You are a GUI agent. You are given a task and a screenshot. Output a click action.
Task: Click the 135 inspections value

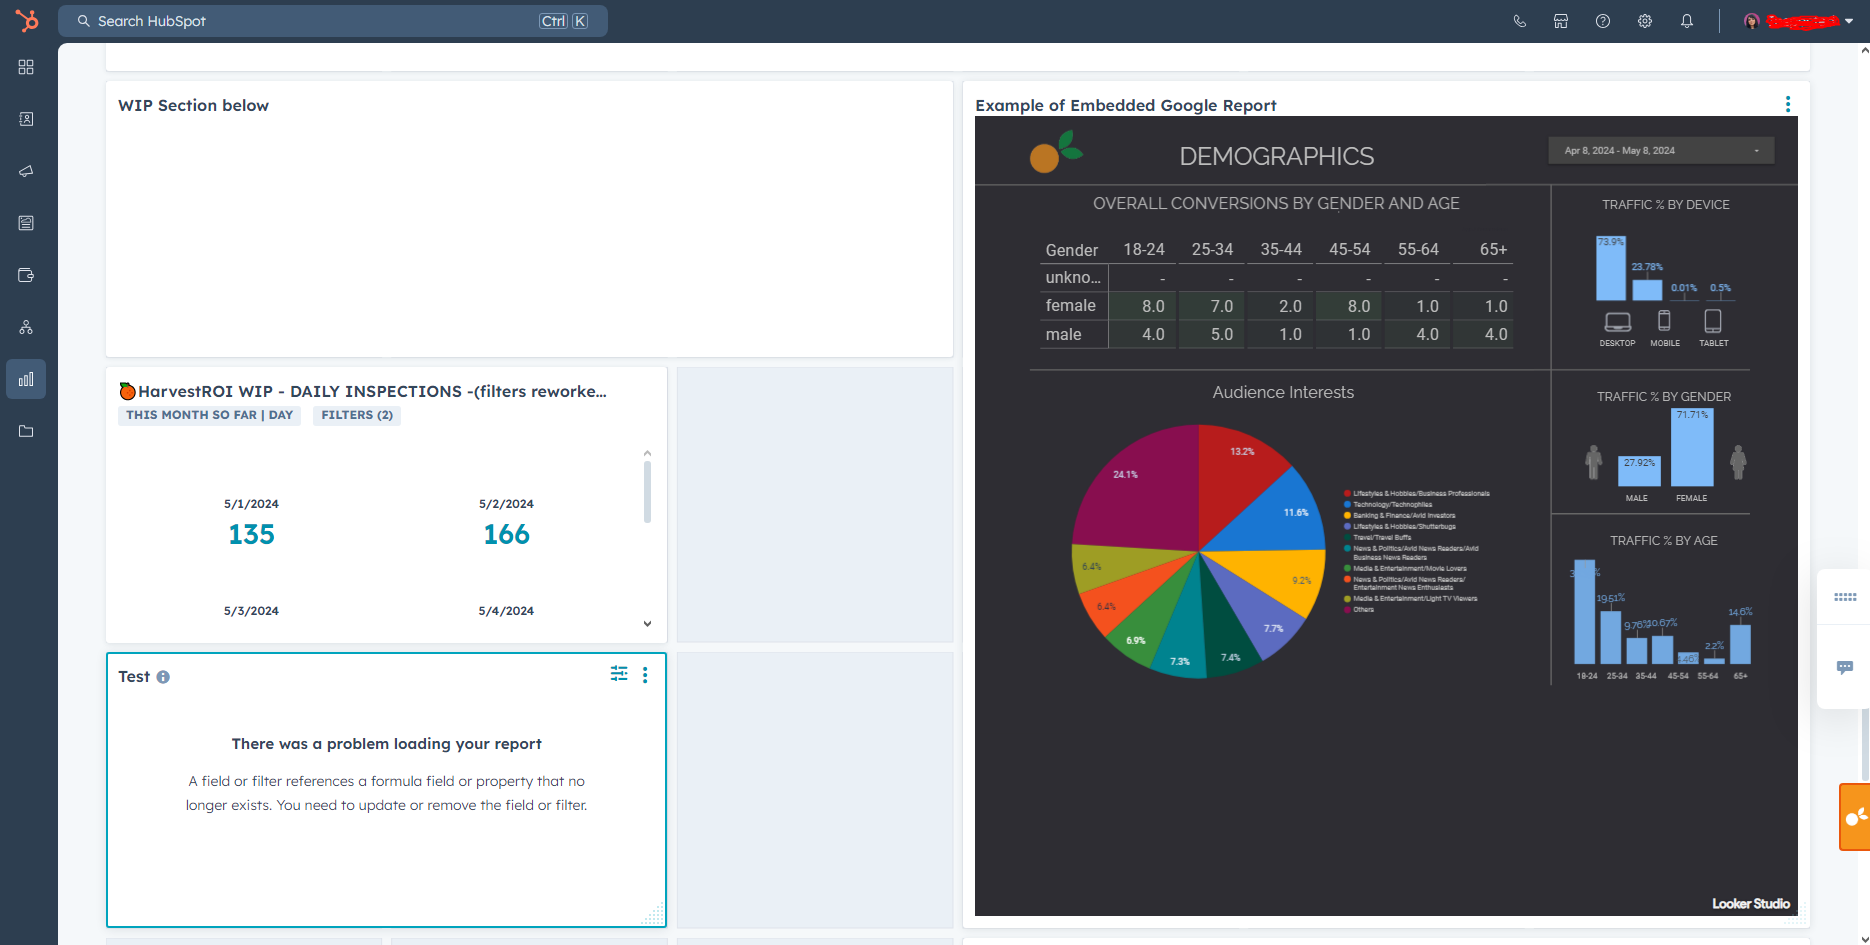[251, 535]
